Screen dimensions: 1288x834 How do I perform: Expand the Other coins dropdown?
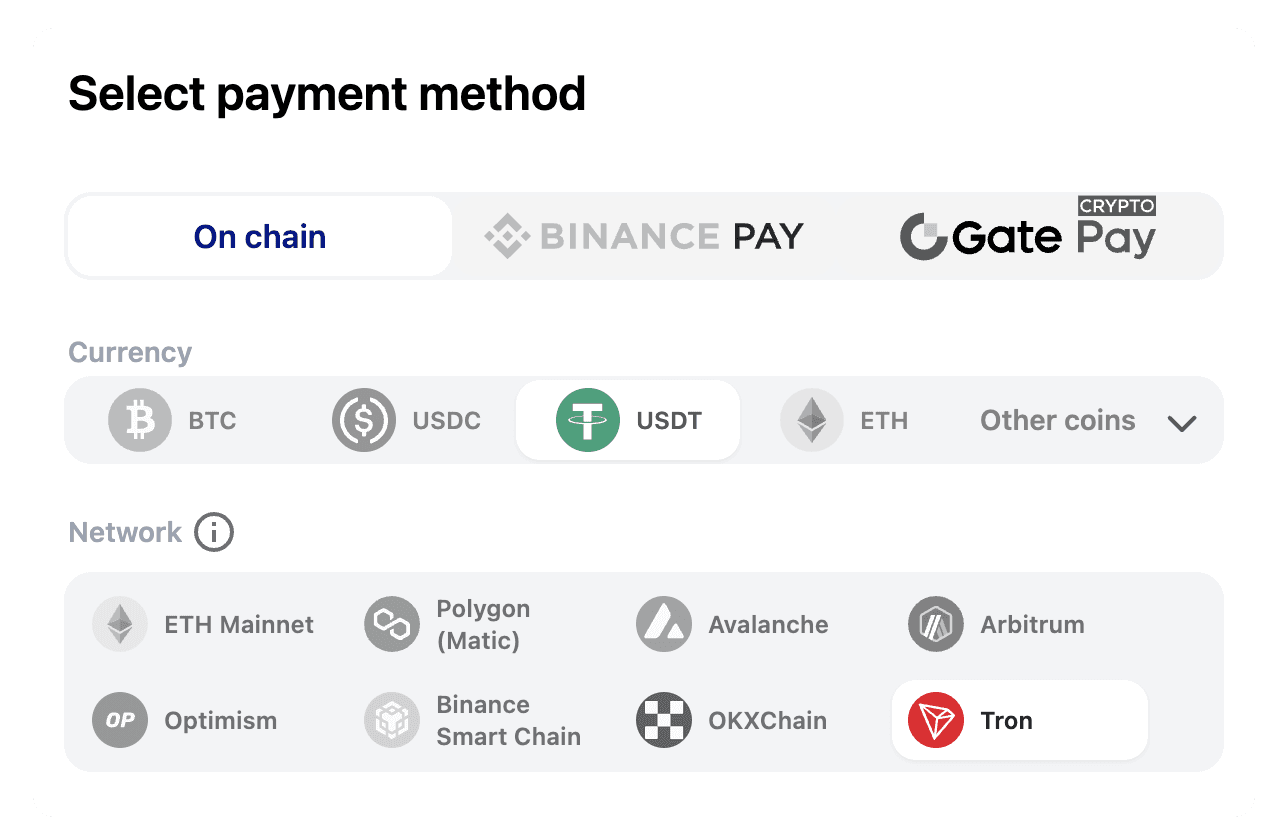tap(1057, 420)
